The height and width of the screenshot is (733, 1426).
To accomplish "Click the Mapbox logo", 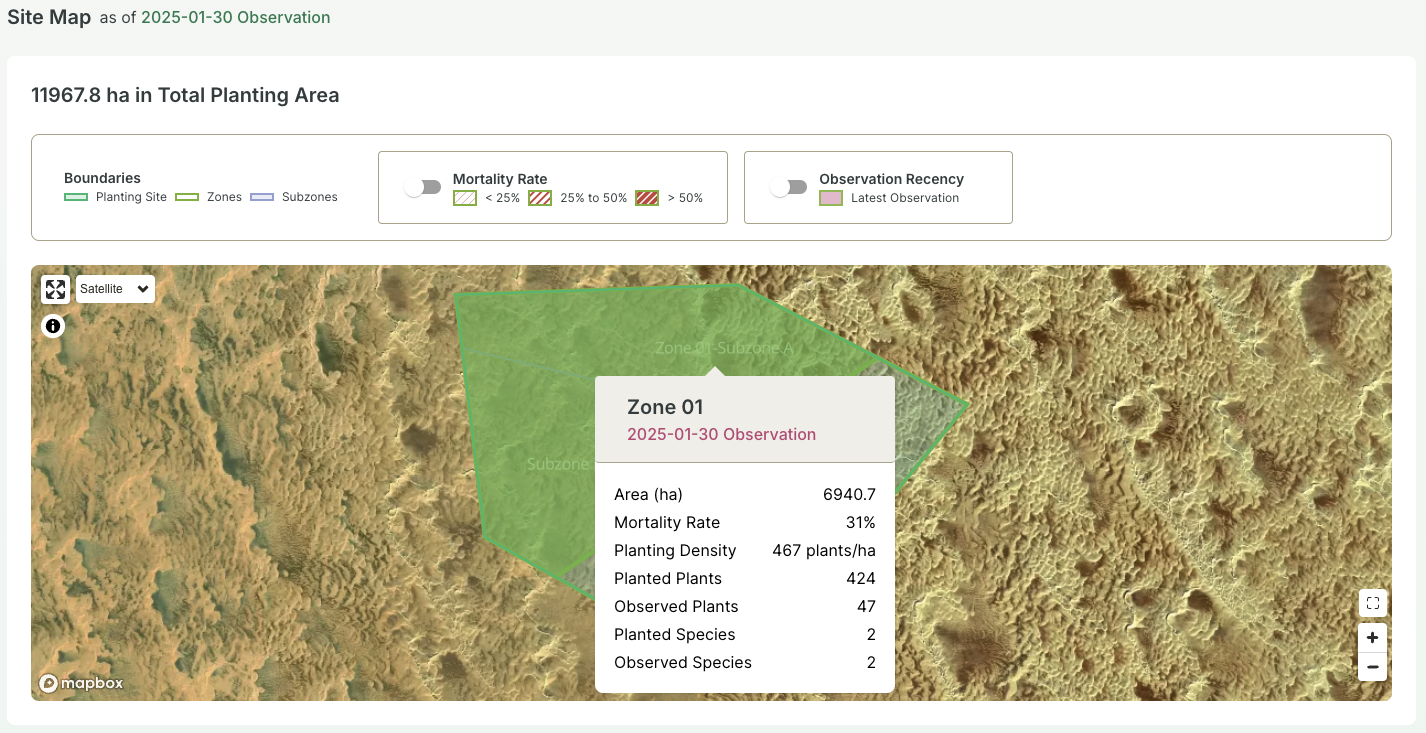I will pyautogui.click(x=81, y=683).
